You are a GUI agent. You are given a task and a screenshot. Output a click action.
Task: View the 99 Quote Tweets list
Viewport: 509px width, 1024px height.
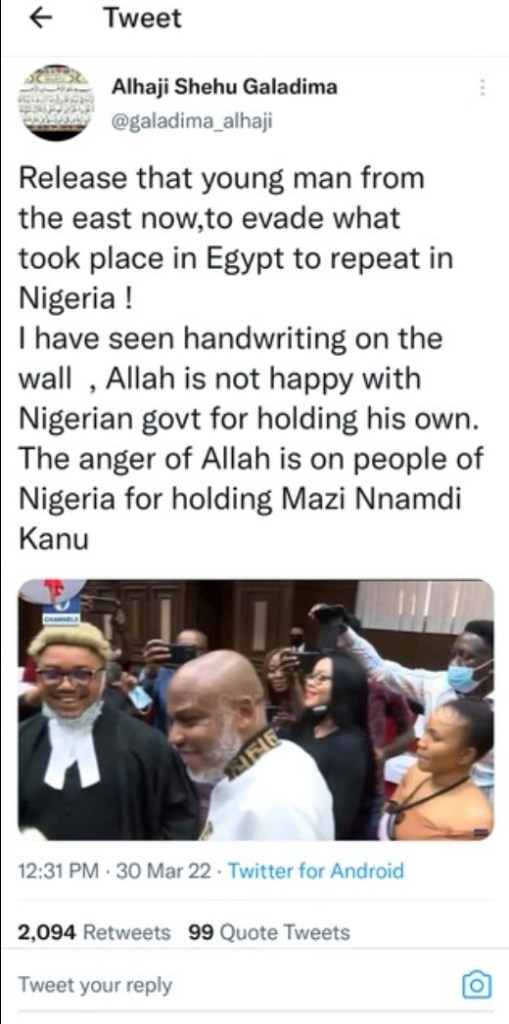[269, 932]
